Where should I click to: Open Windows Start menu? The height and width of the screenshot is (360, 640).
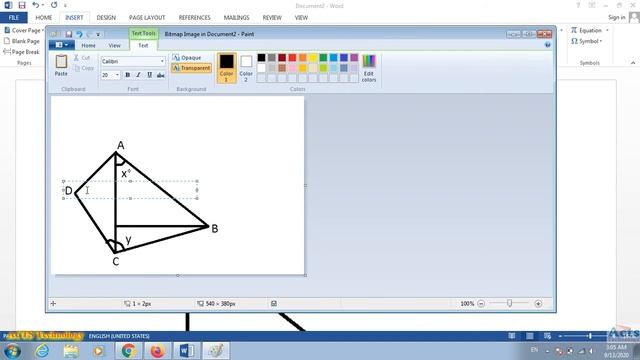12,351
